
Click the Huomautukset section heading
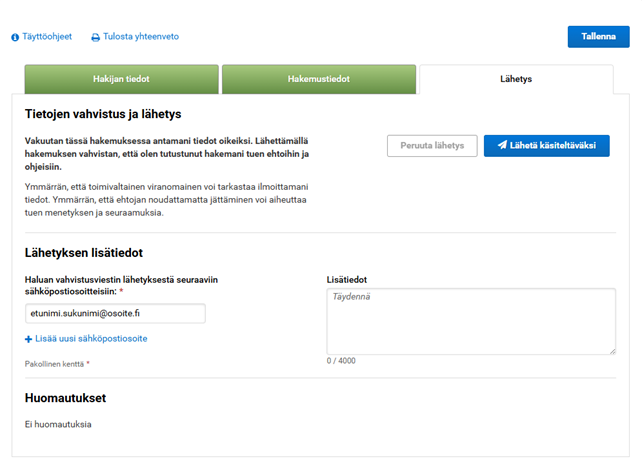click(66, 398)
